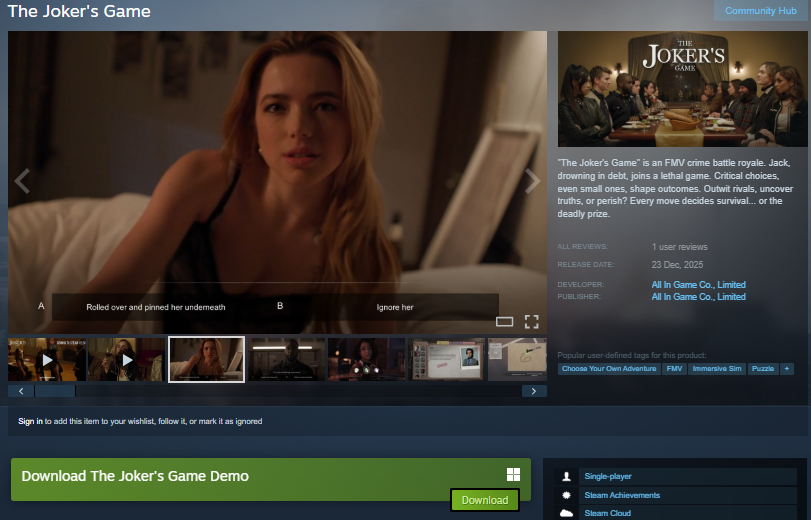
Task: Select the partially visible note paper thumbnail
Action: (x=517, y=360)
